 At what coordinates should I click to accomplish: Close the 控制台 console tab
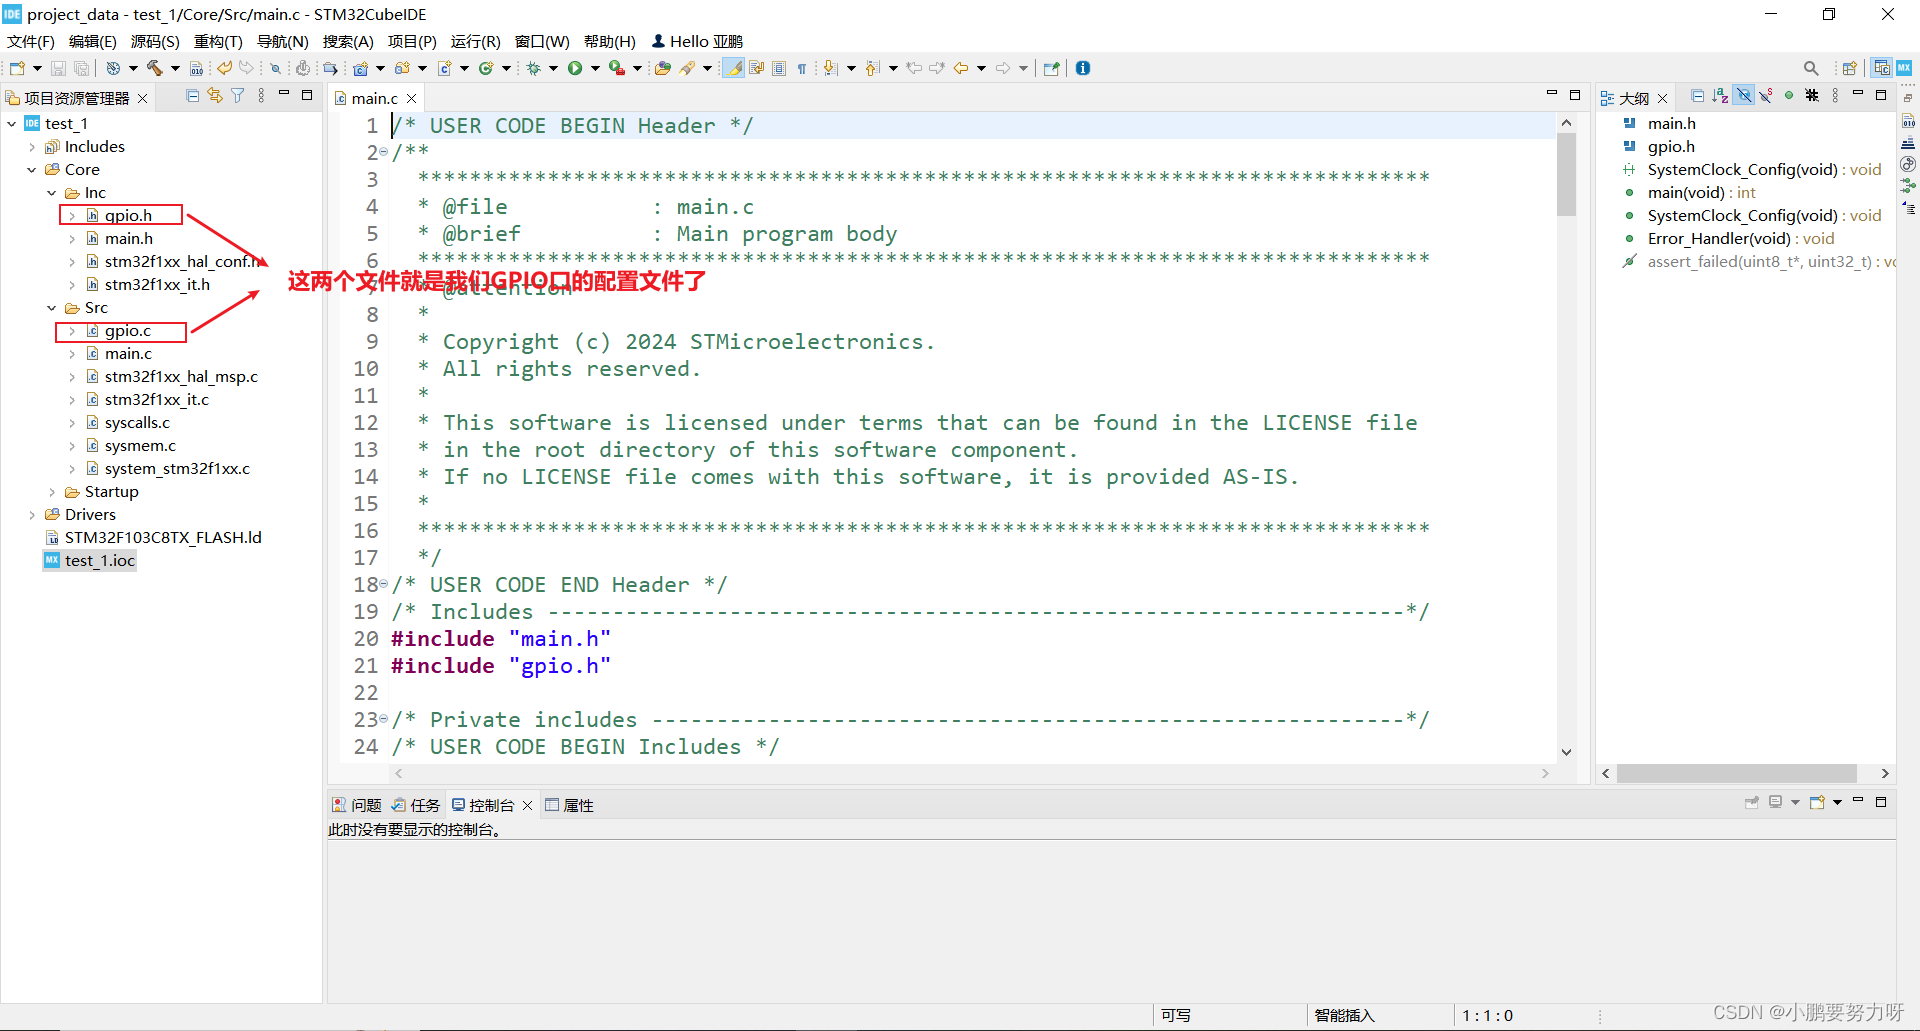[x=528, y=805]
